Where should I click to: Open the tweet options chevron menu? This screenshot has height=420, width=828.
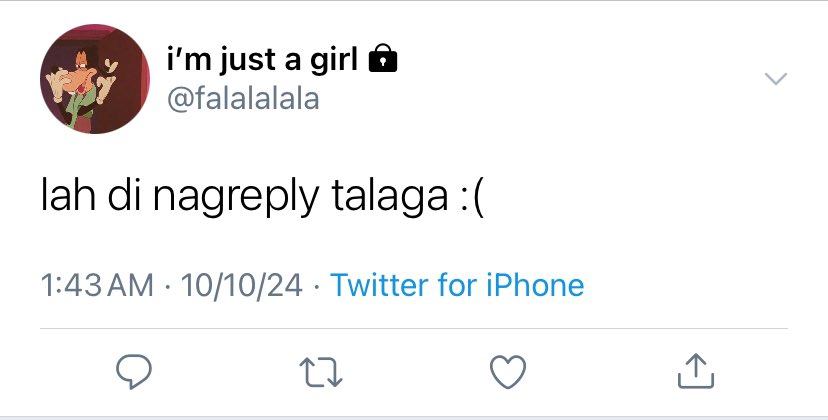click(x=776, y=79)
